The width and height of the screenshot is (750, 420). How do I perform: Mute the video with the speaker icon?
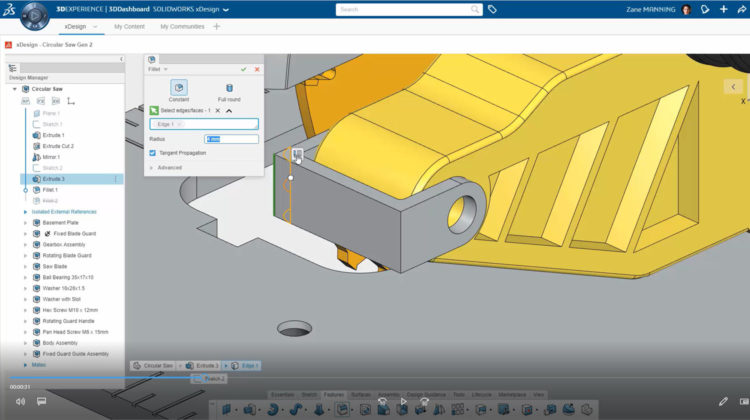pyautogui.click(x=20, y=401)
